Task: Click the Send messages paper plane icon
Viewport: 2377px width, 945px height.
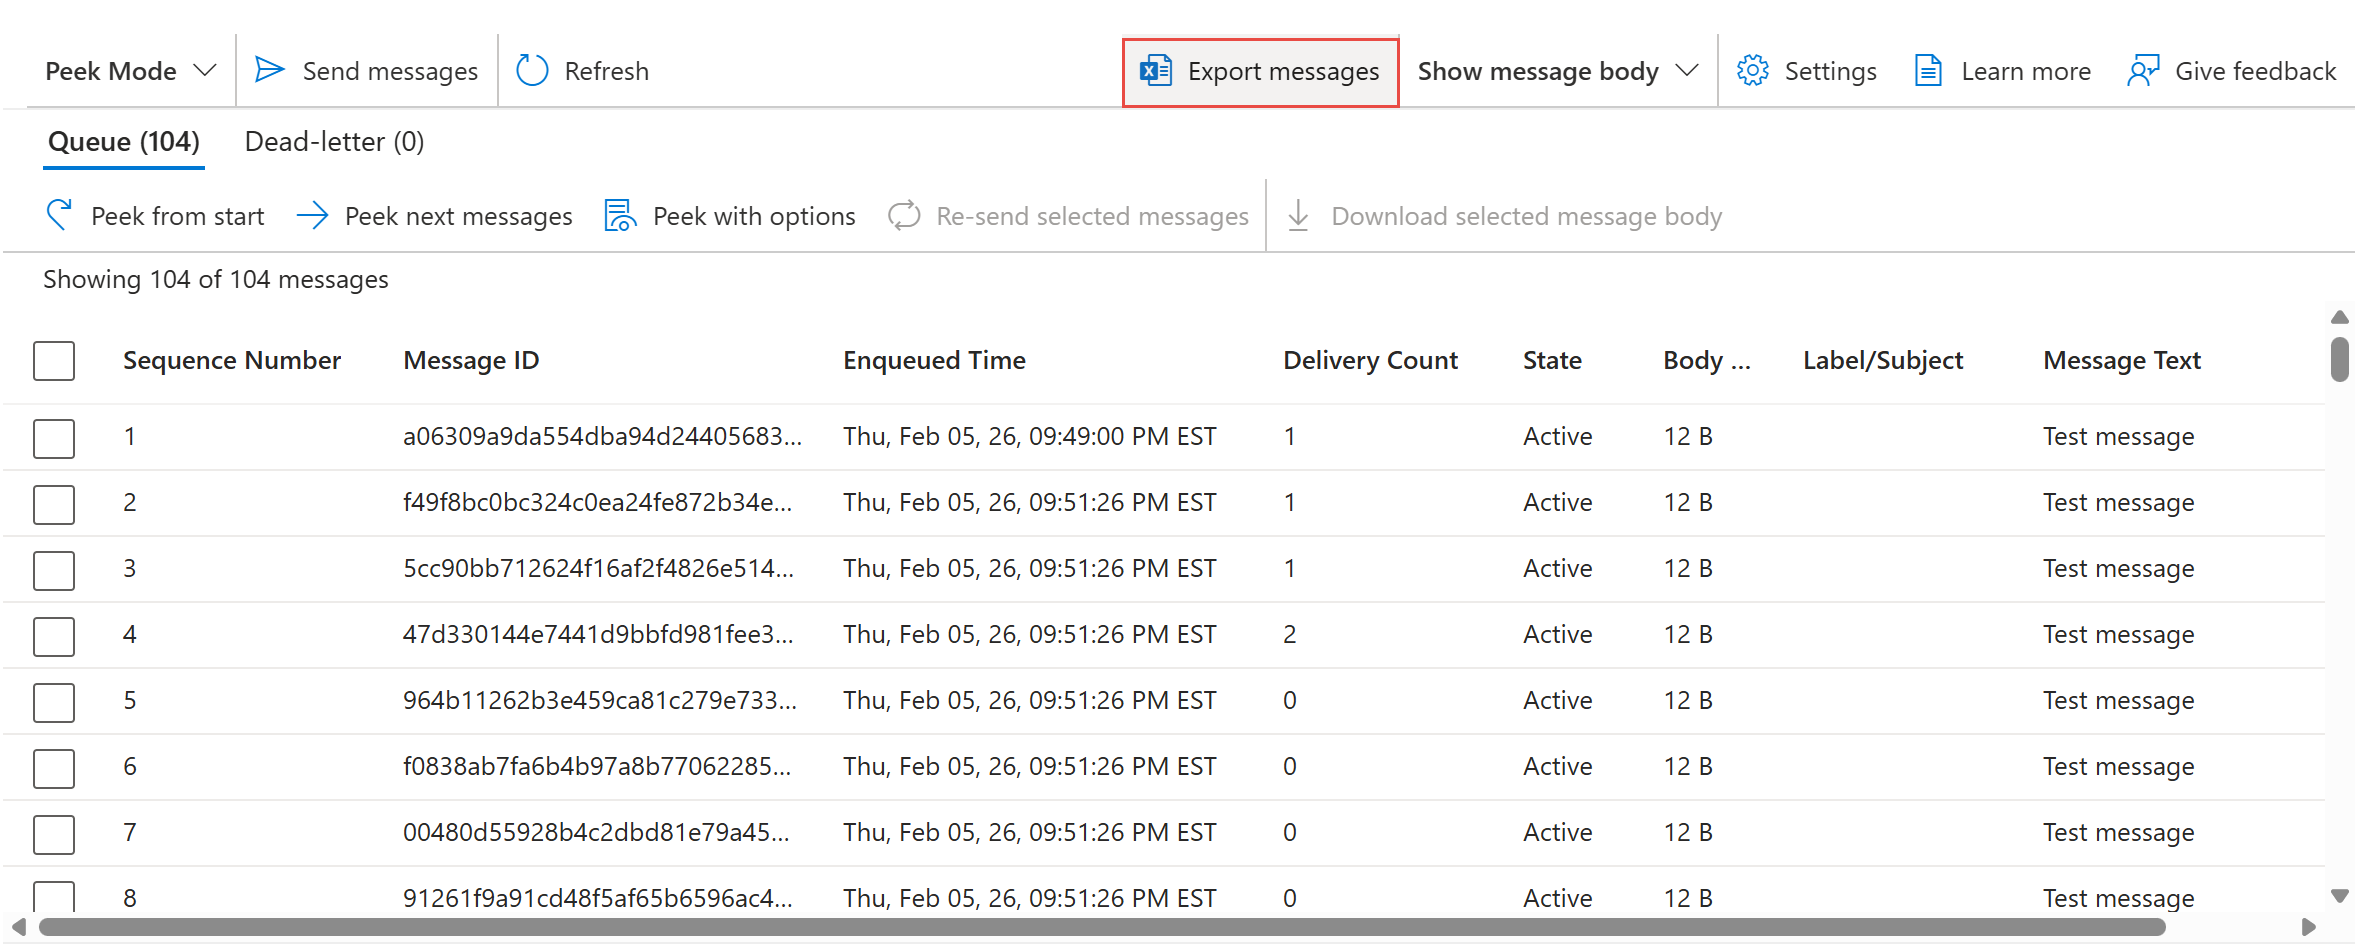Action: [x=269, y=70]
